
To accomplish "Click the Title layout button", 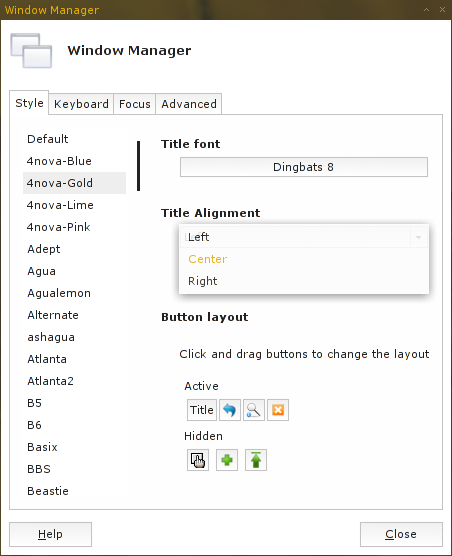I will pos(202,410).
